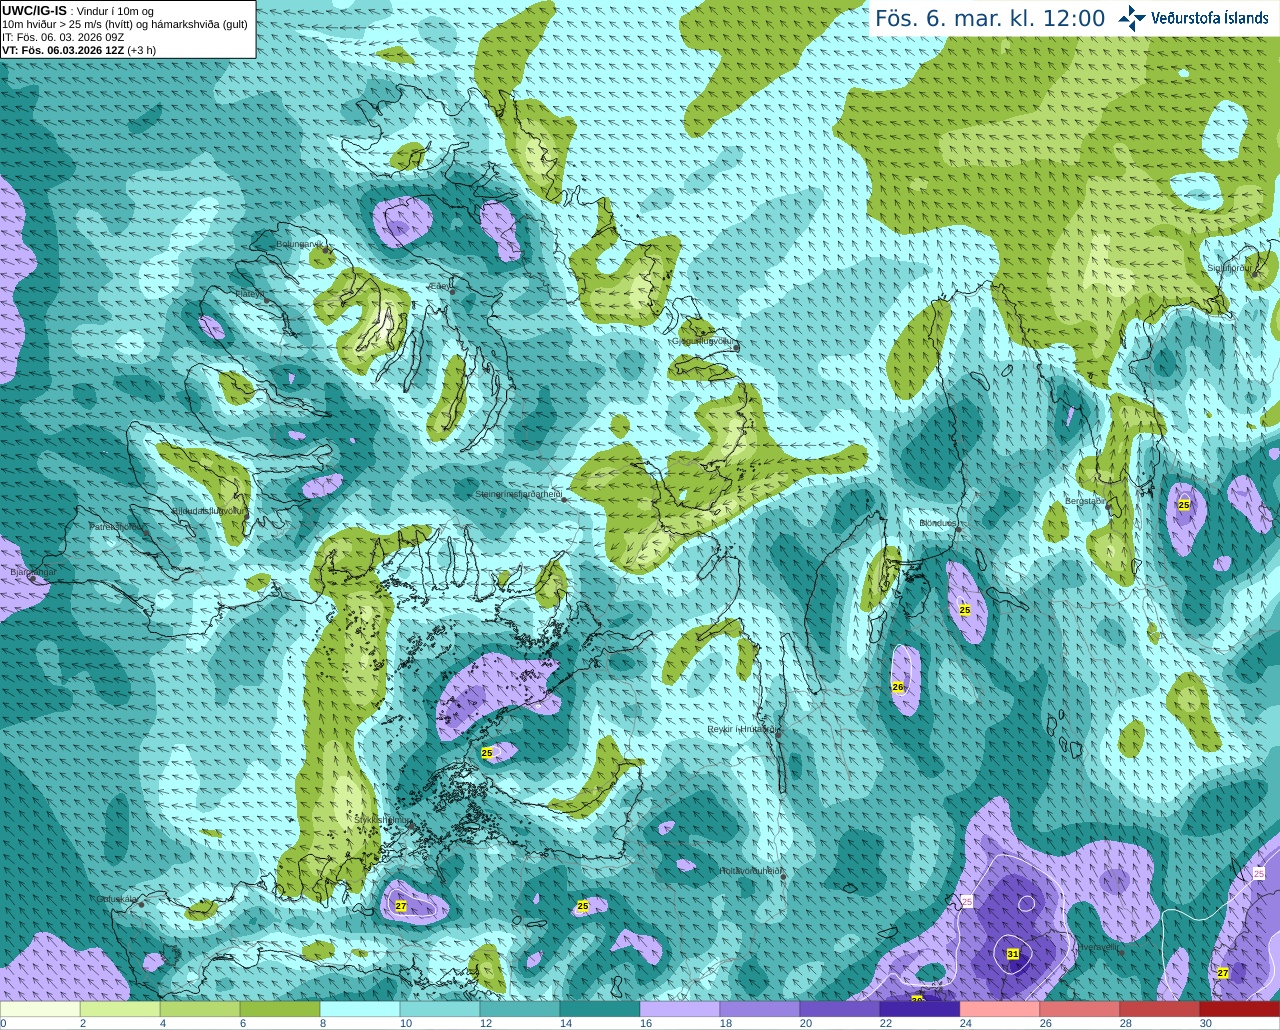Viewport: 1280px width, 1030px height.
Task: Click the Reykir í Hrútafirði station label
Action: pyautogui.click(x=741, y=729)
